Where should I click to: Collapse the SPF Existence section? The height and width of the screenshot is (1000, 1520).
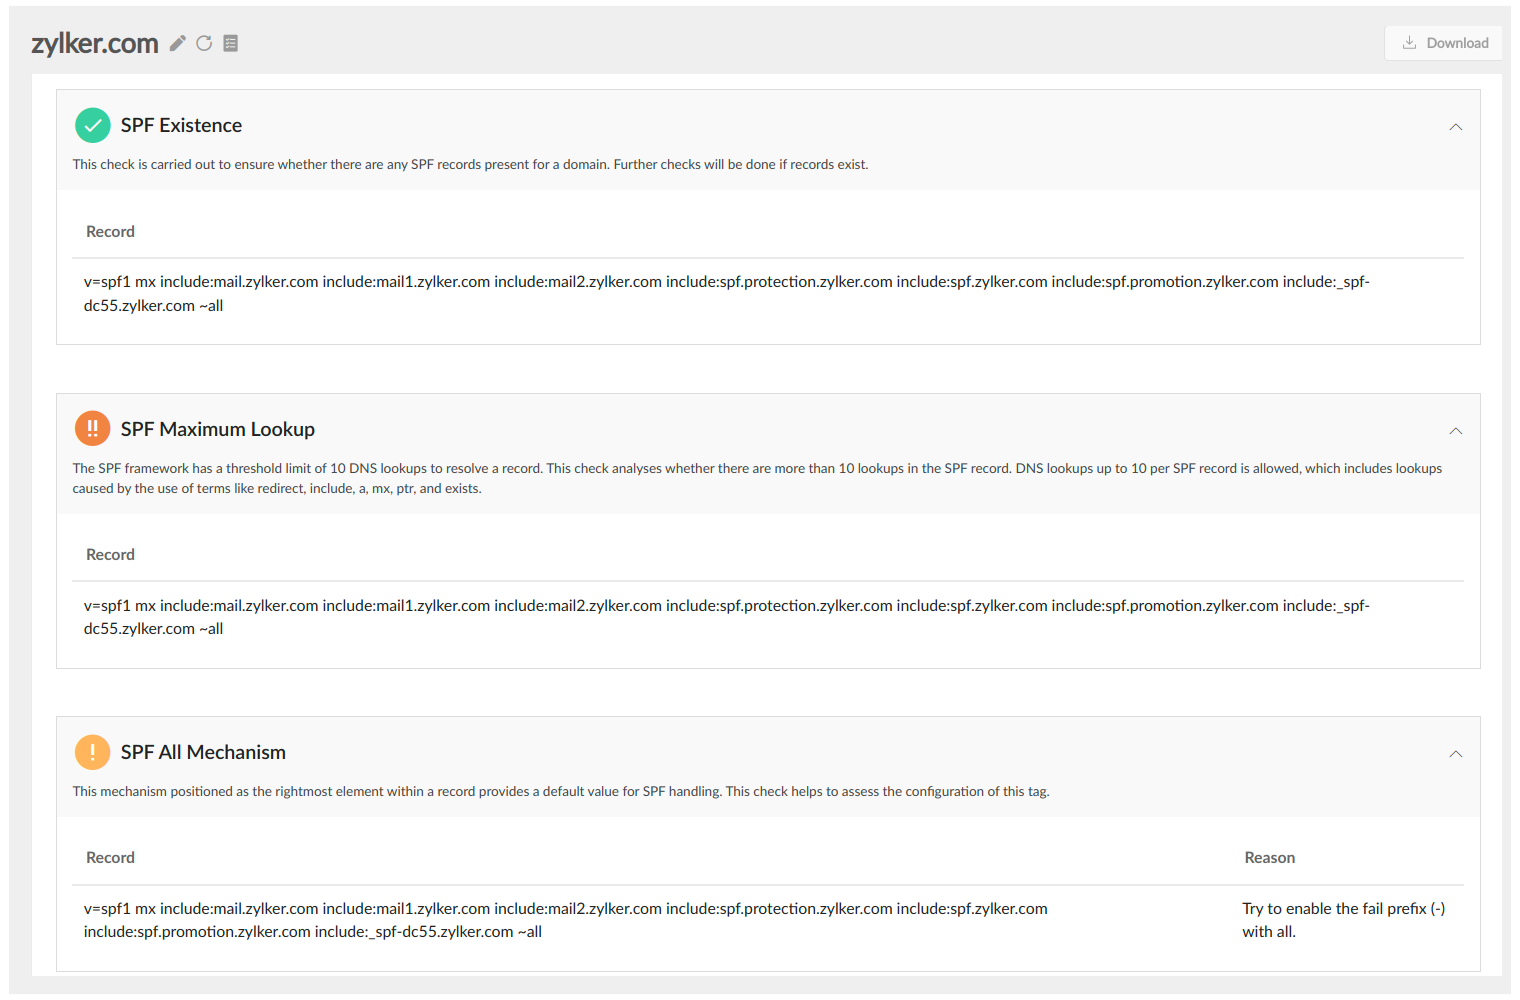click(1456, 127)
